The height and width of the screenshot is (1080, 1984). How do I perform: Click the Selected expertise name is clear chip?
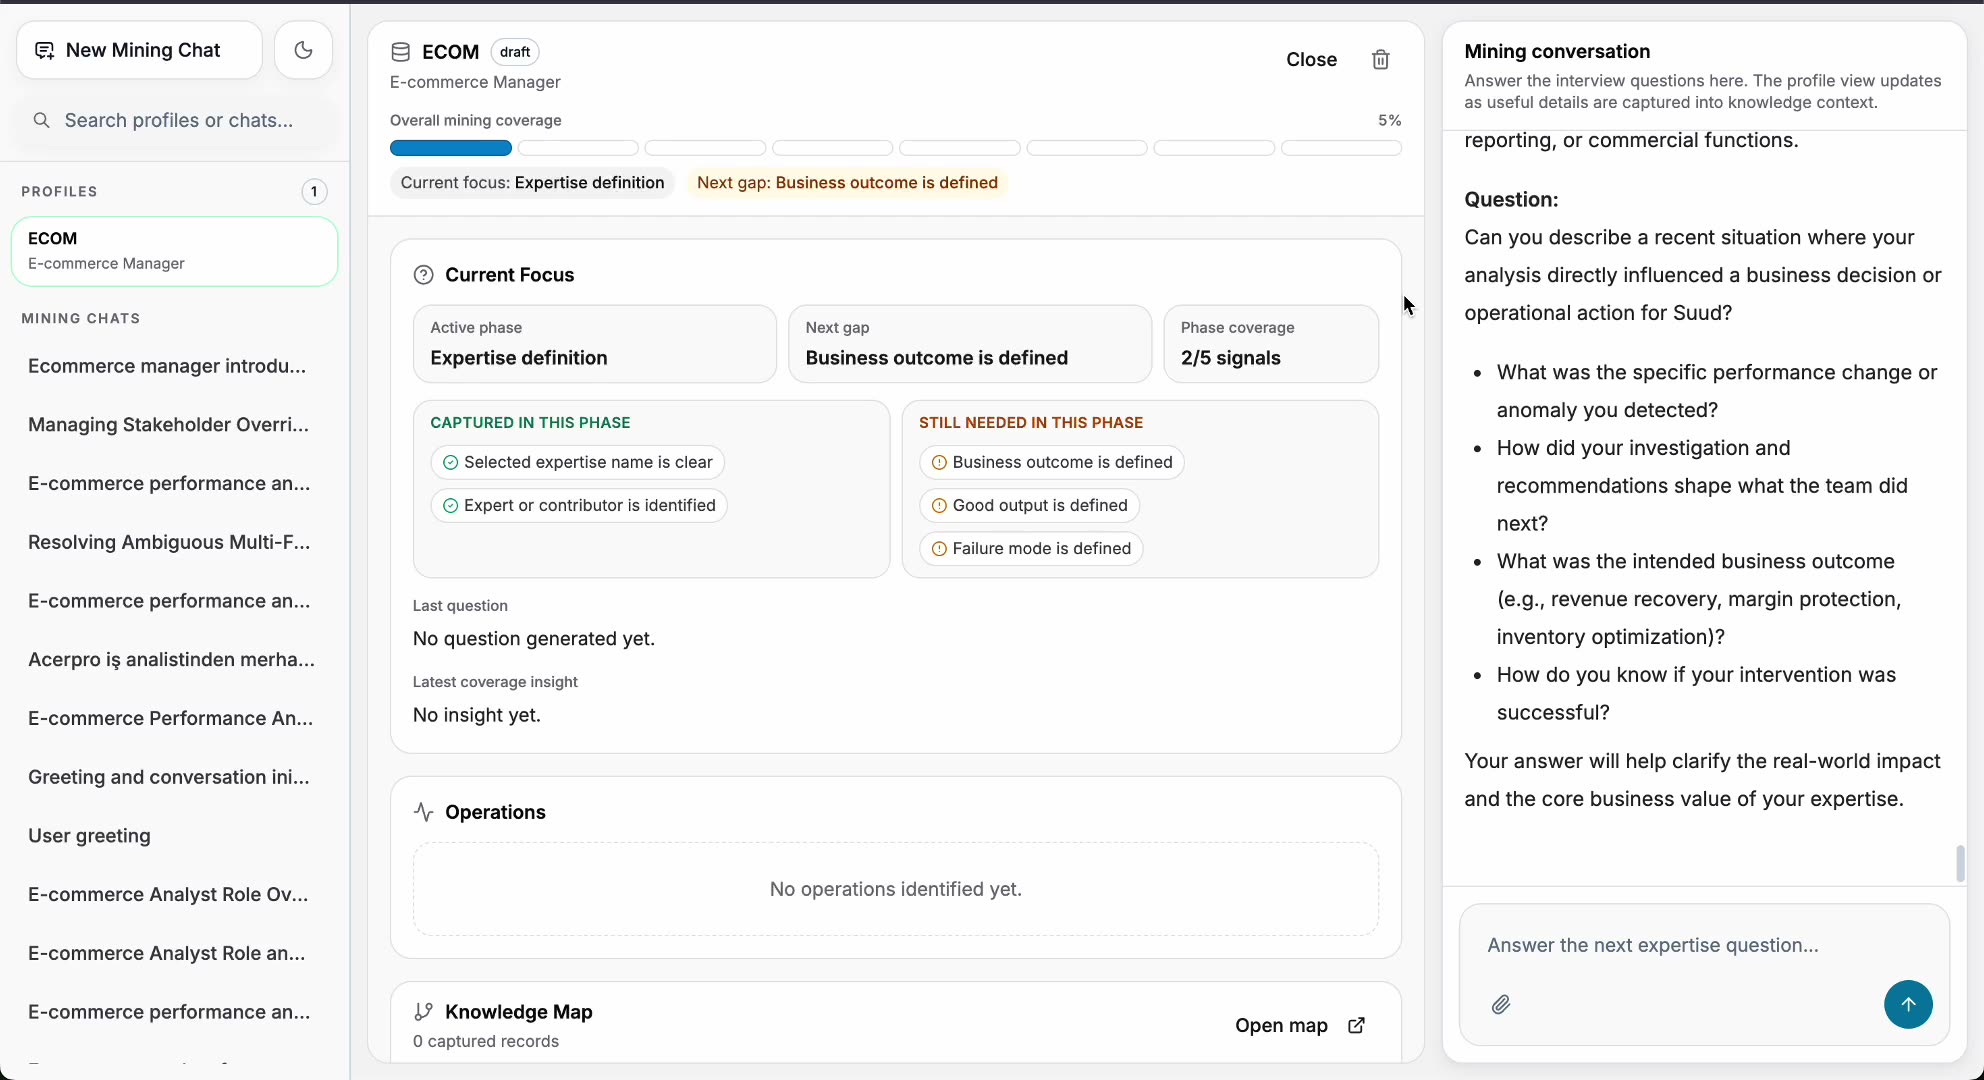[578, 462]
